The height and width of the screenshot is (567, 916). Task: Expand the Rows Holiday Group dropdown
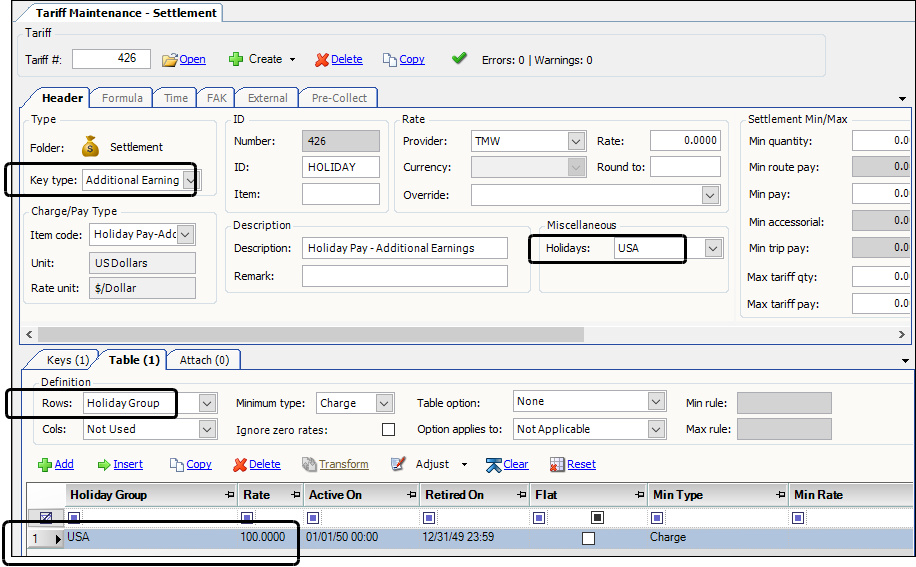point(207,403)
